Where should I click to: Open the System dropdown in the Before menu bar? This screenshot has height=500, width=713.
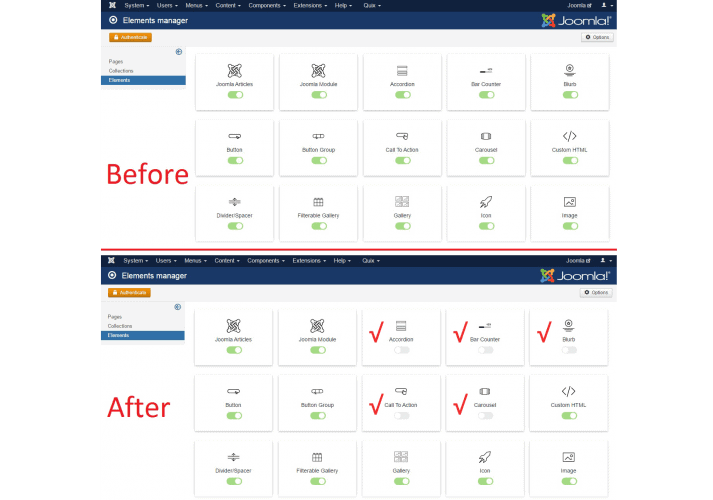[136, 6]
